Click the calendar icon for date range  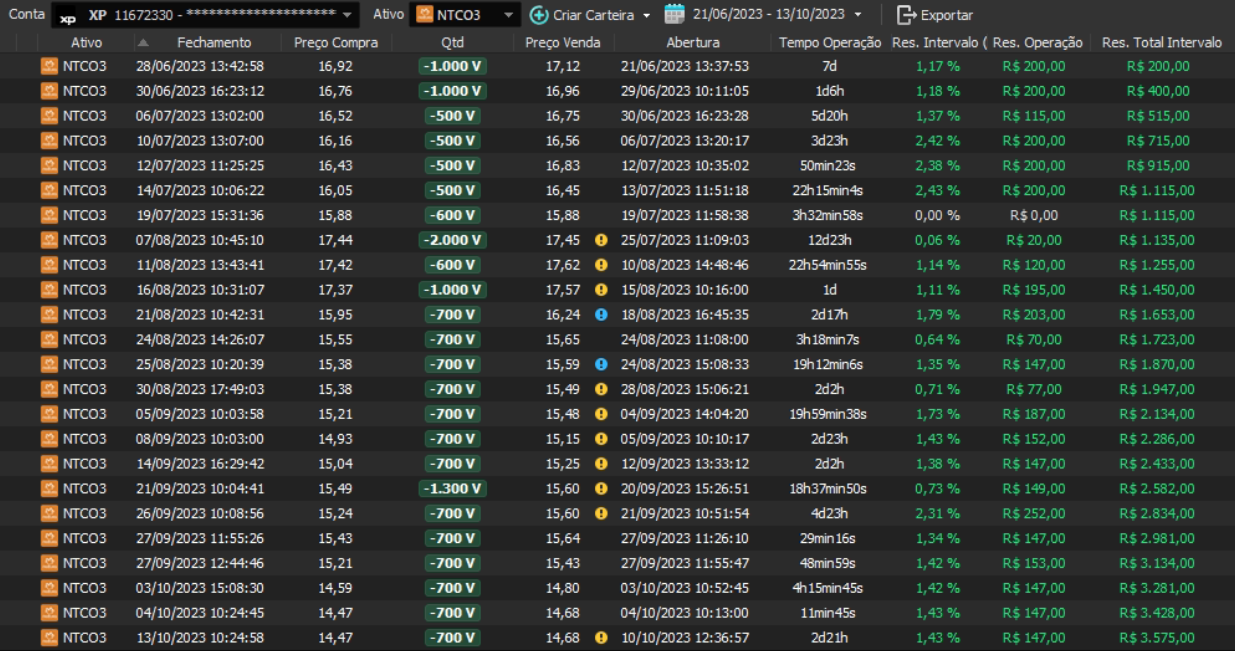click(x=674, y=15)
